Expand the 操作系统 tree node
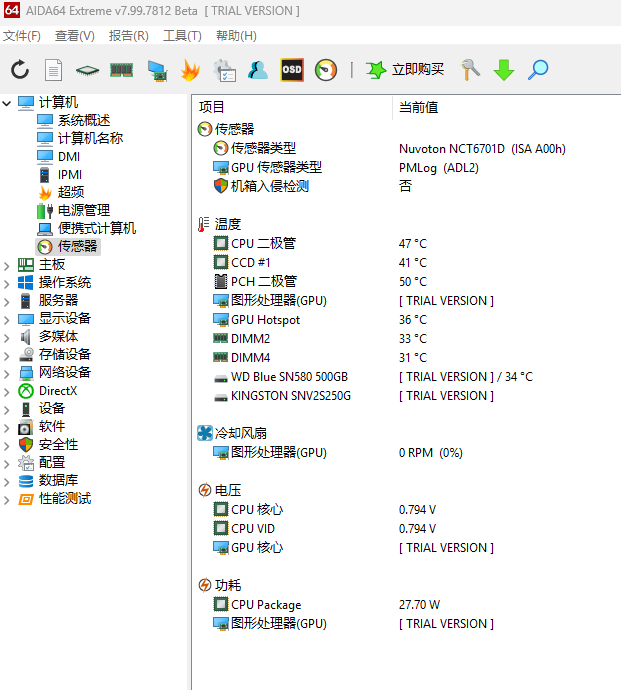Viewport: 621px width, 690px height. [7, 284]
